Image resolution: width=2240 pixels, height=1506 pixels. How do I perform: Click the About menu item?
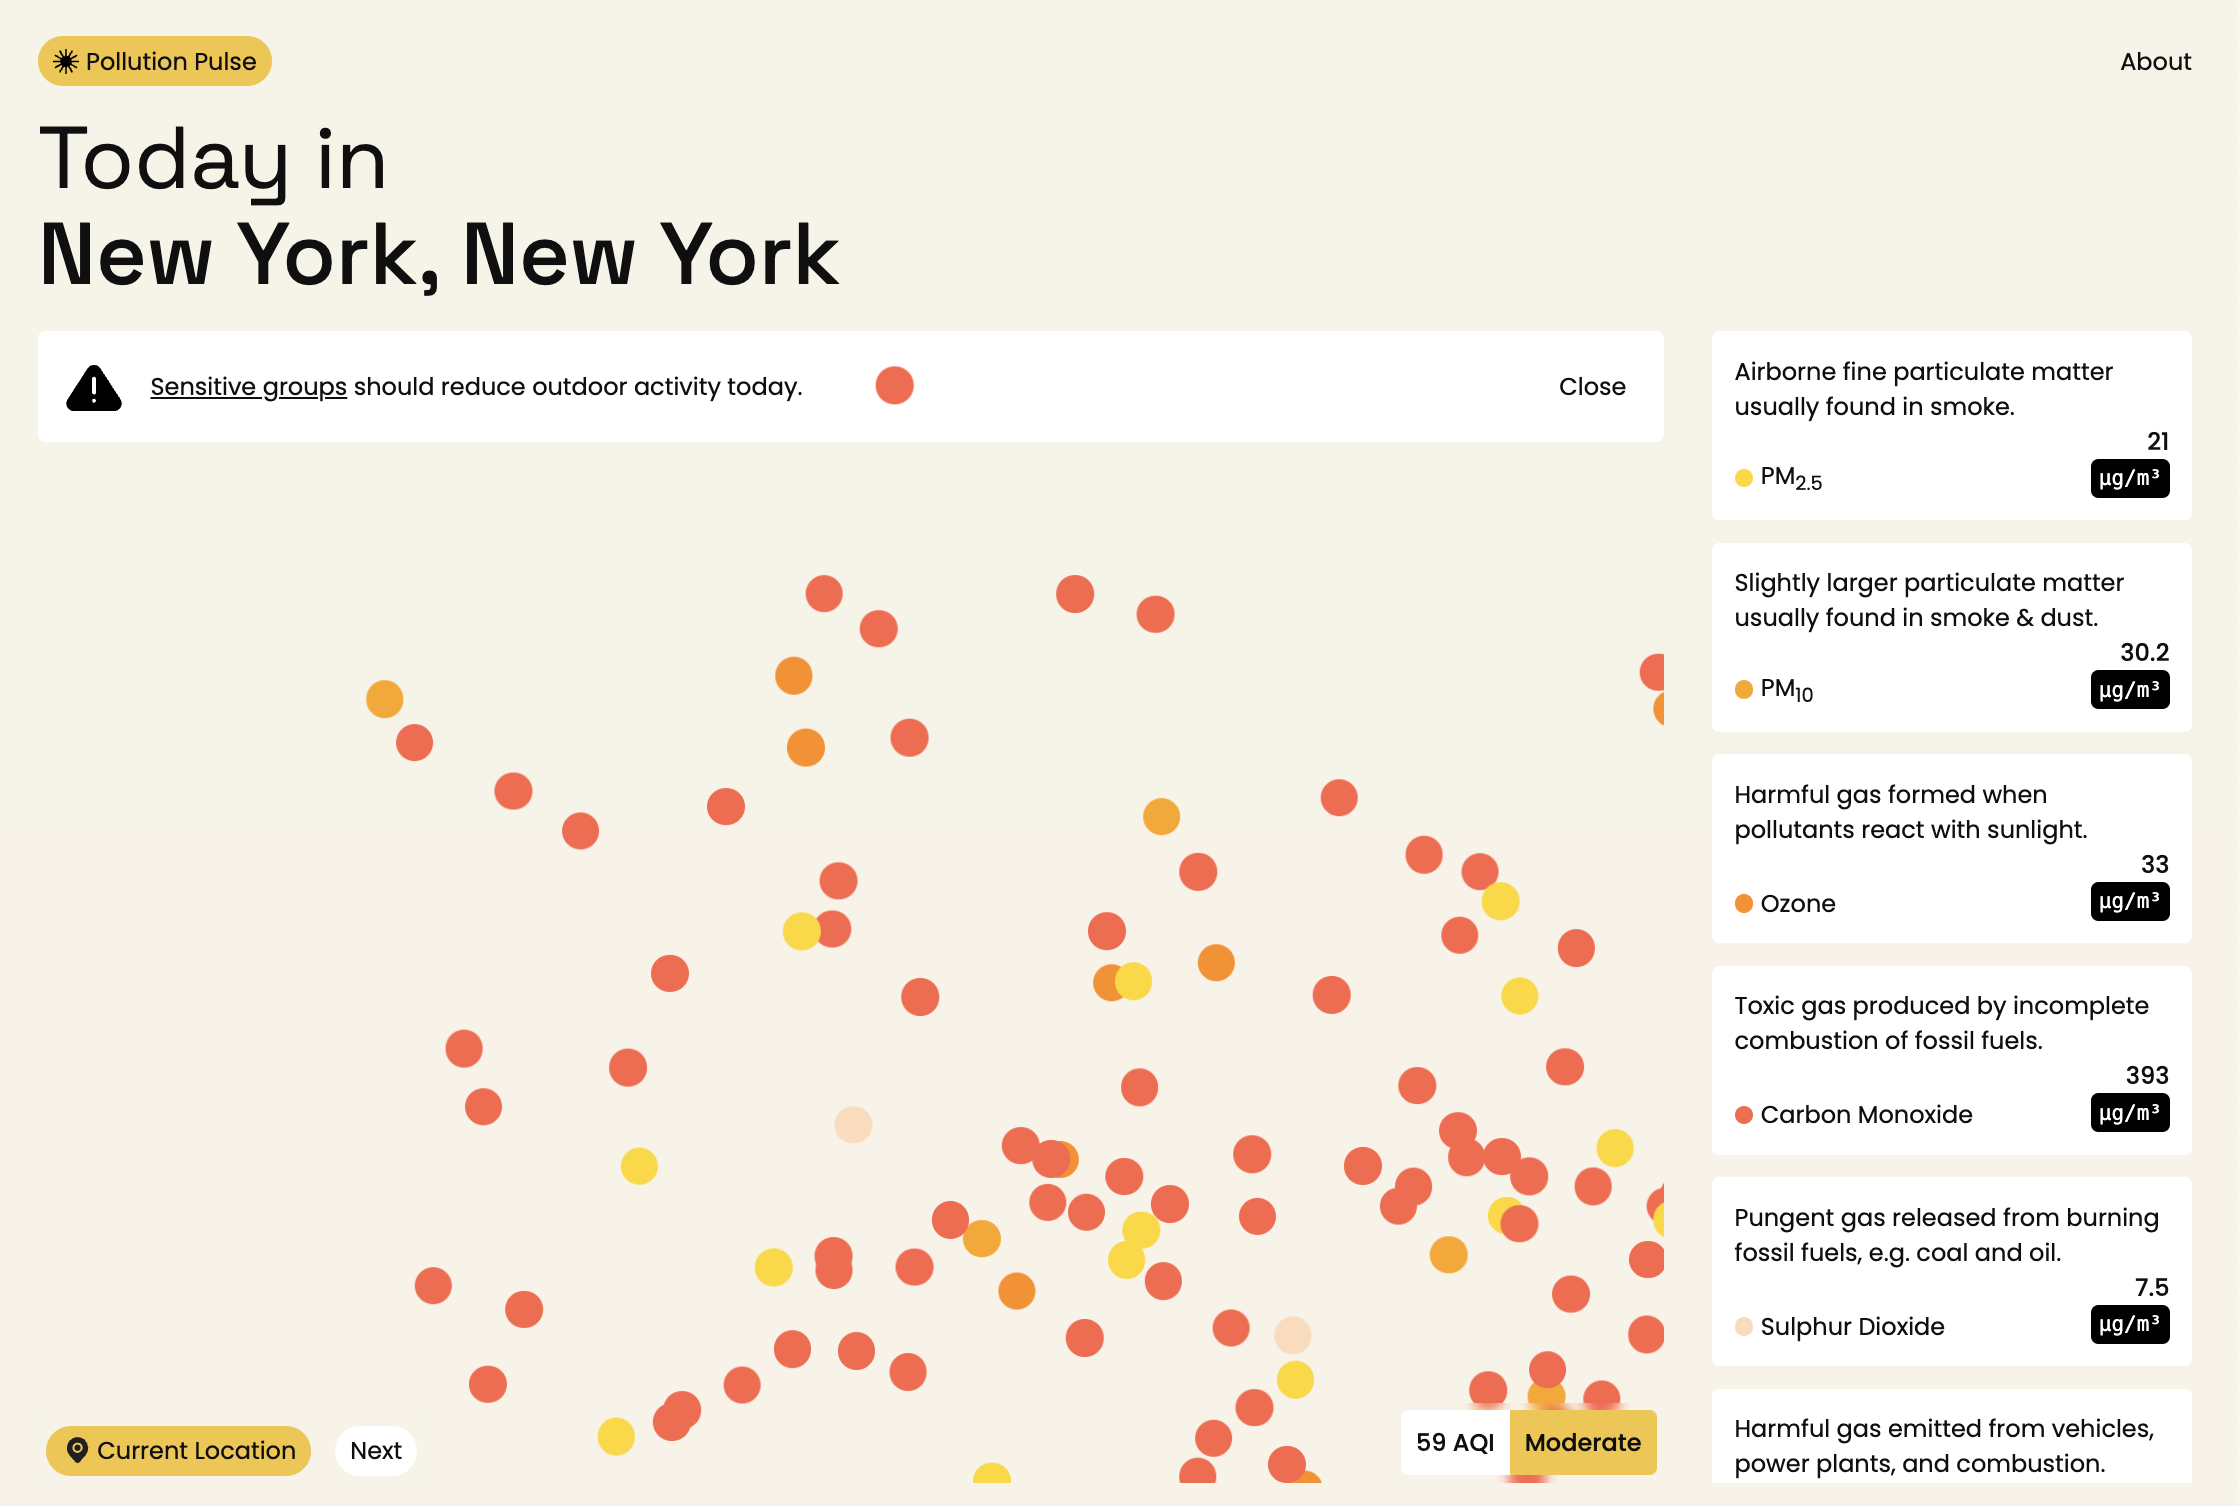[x=2156, y=61]
